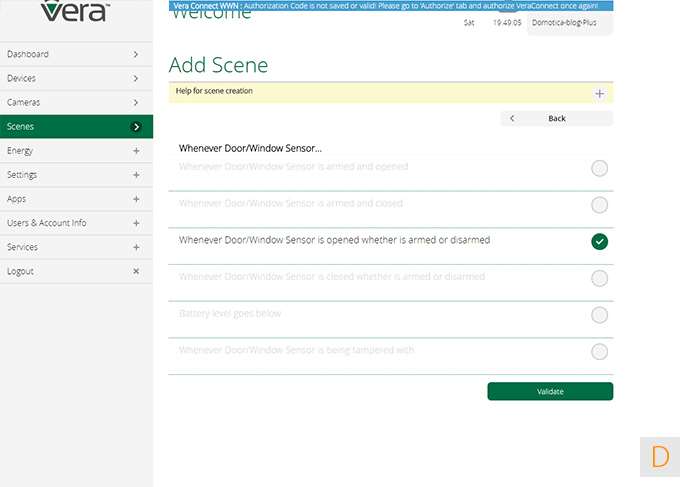Click the Back button

tap(557, 118)
